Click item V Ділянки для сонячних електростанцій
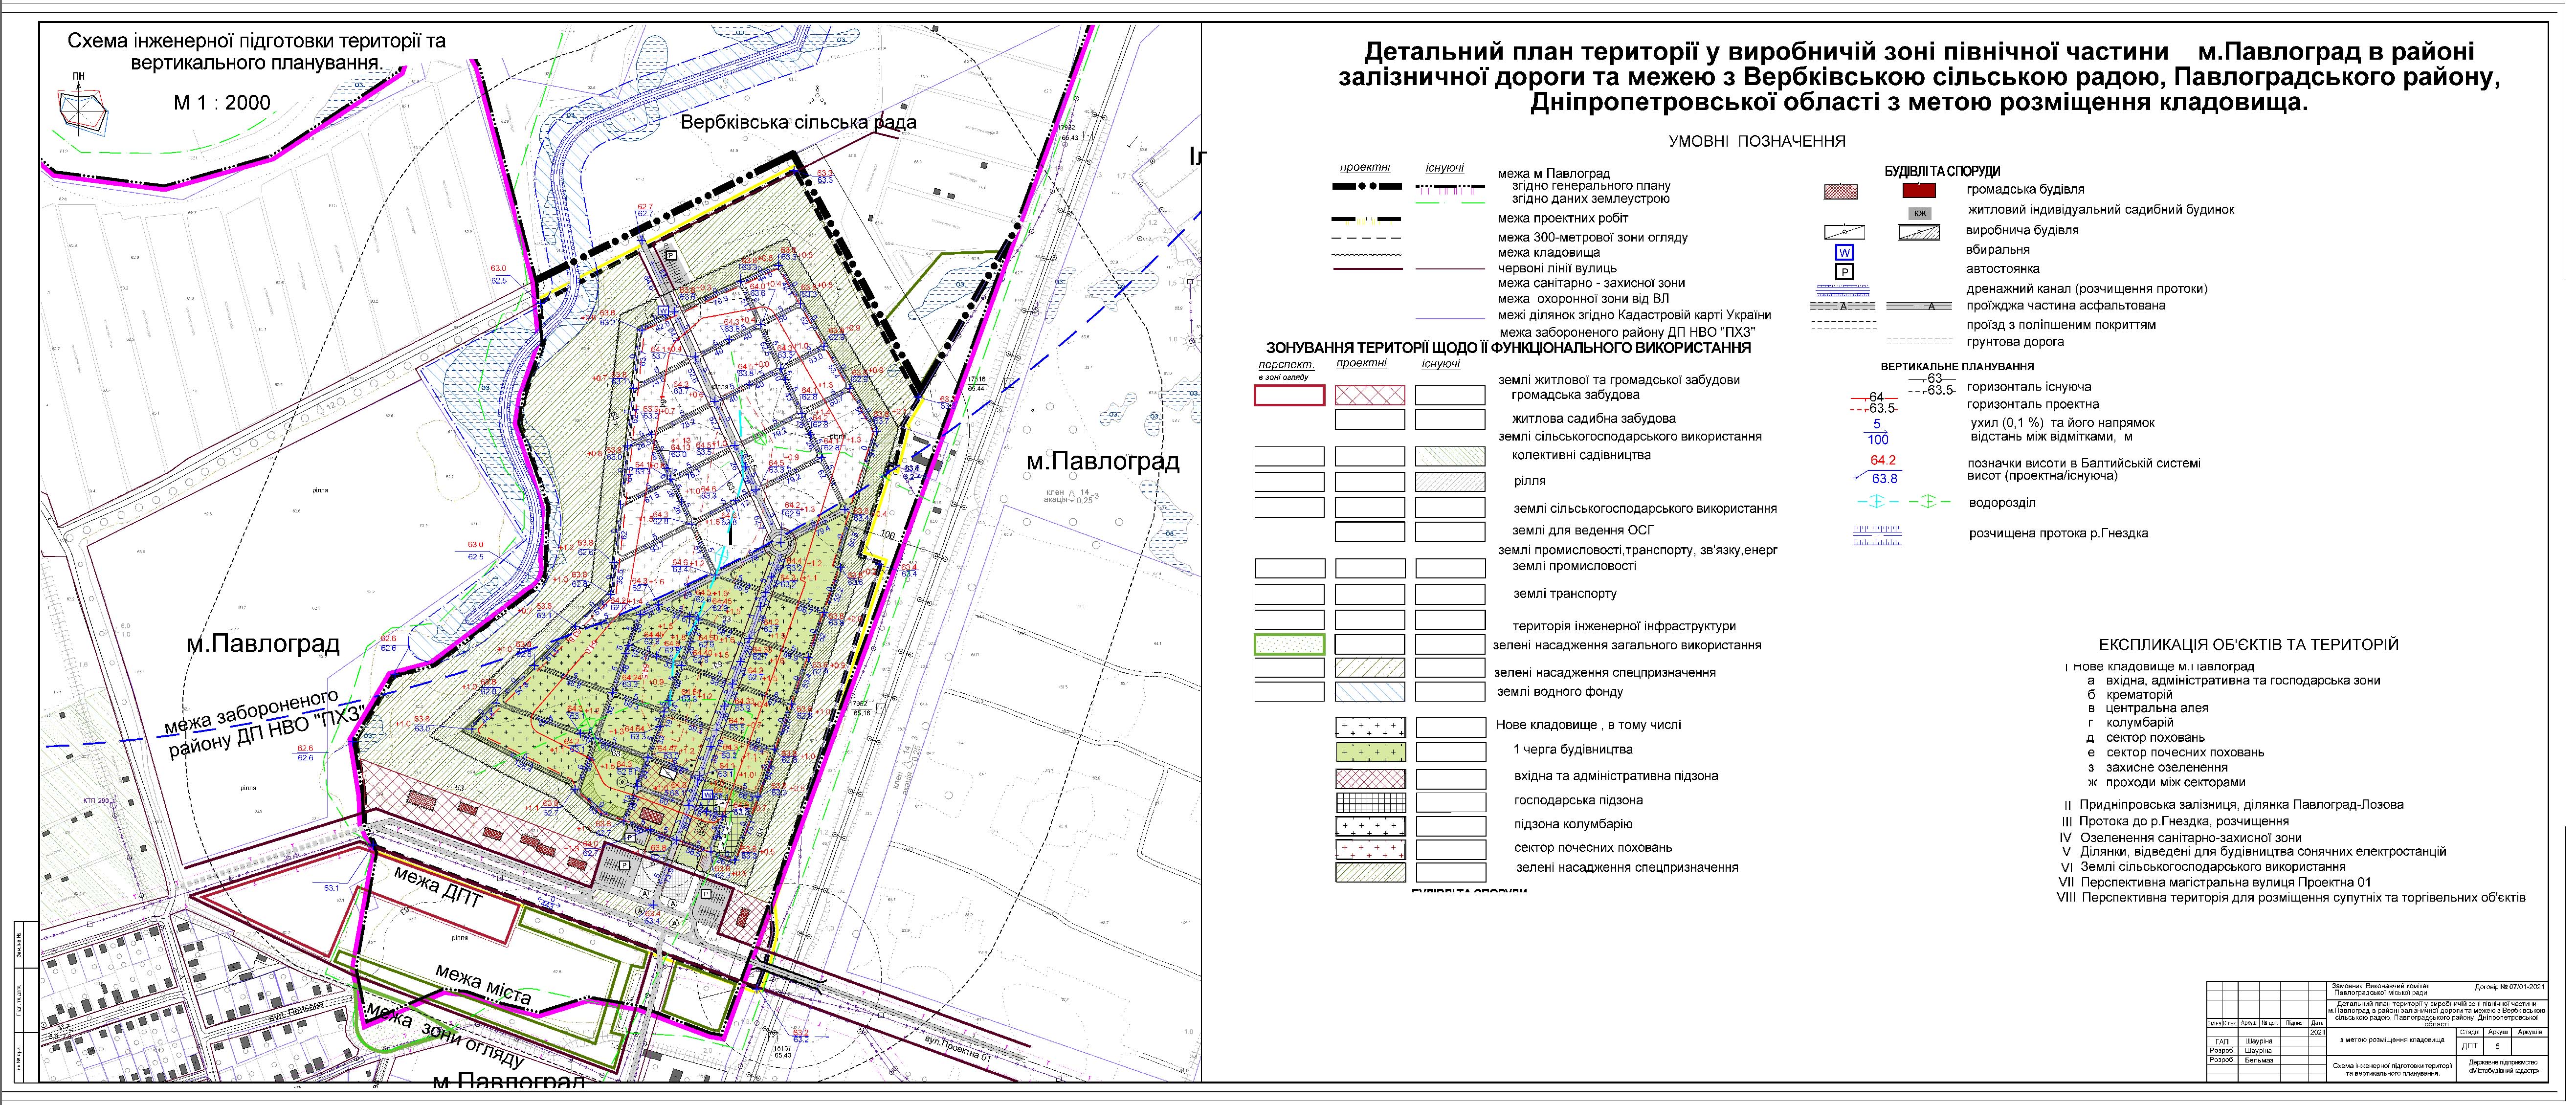Image resolution: width=2576 pixels, height=1105 pixels. click(x=2254, y=852)
